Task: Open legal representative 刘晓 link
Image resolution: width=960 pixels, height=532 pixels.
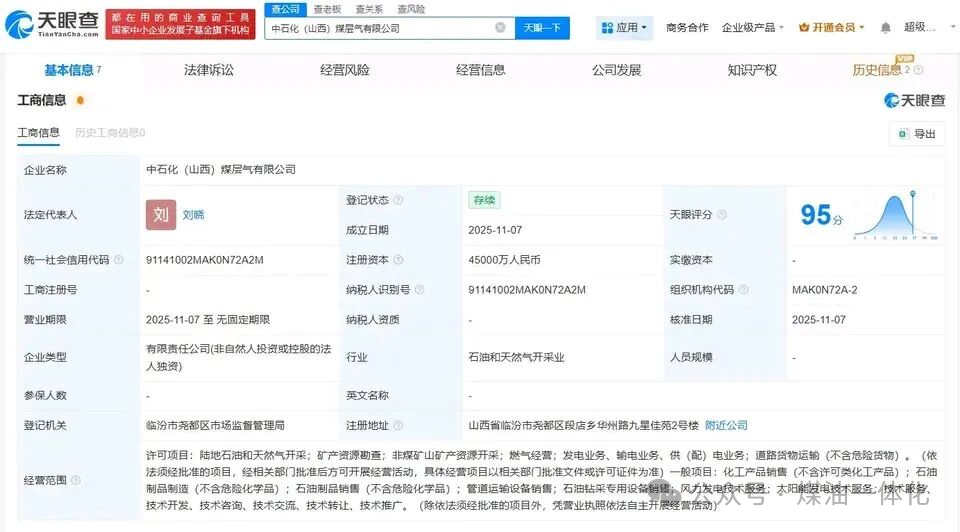Action: [193, 215]
